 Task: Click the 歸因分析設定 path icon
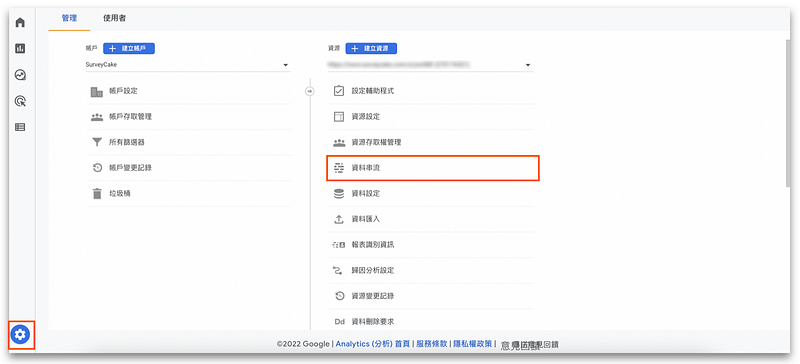339,271
